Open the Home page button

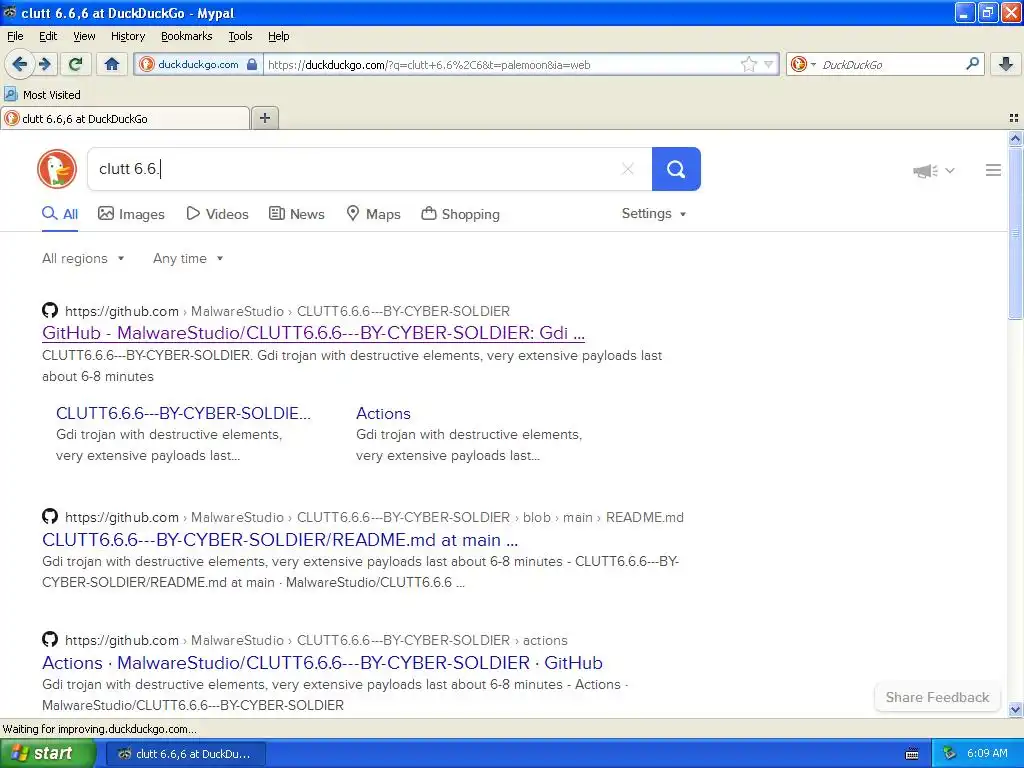tap(112, 64)
